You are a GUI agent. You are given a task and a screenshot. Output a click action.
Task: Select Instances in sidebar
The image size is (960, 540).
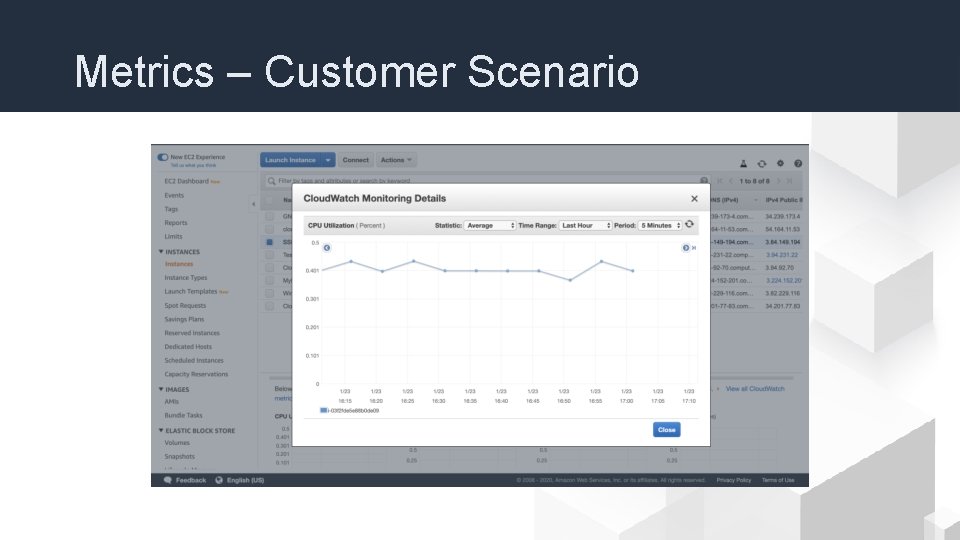point(179,264)
